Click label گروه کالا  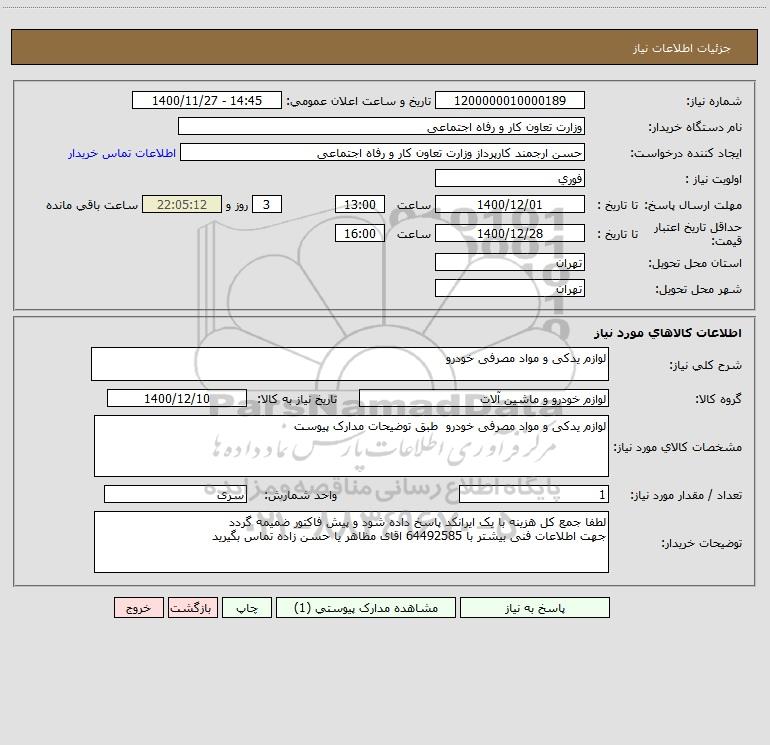coord(719,399)
